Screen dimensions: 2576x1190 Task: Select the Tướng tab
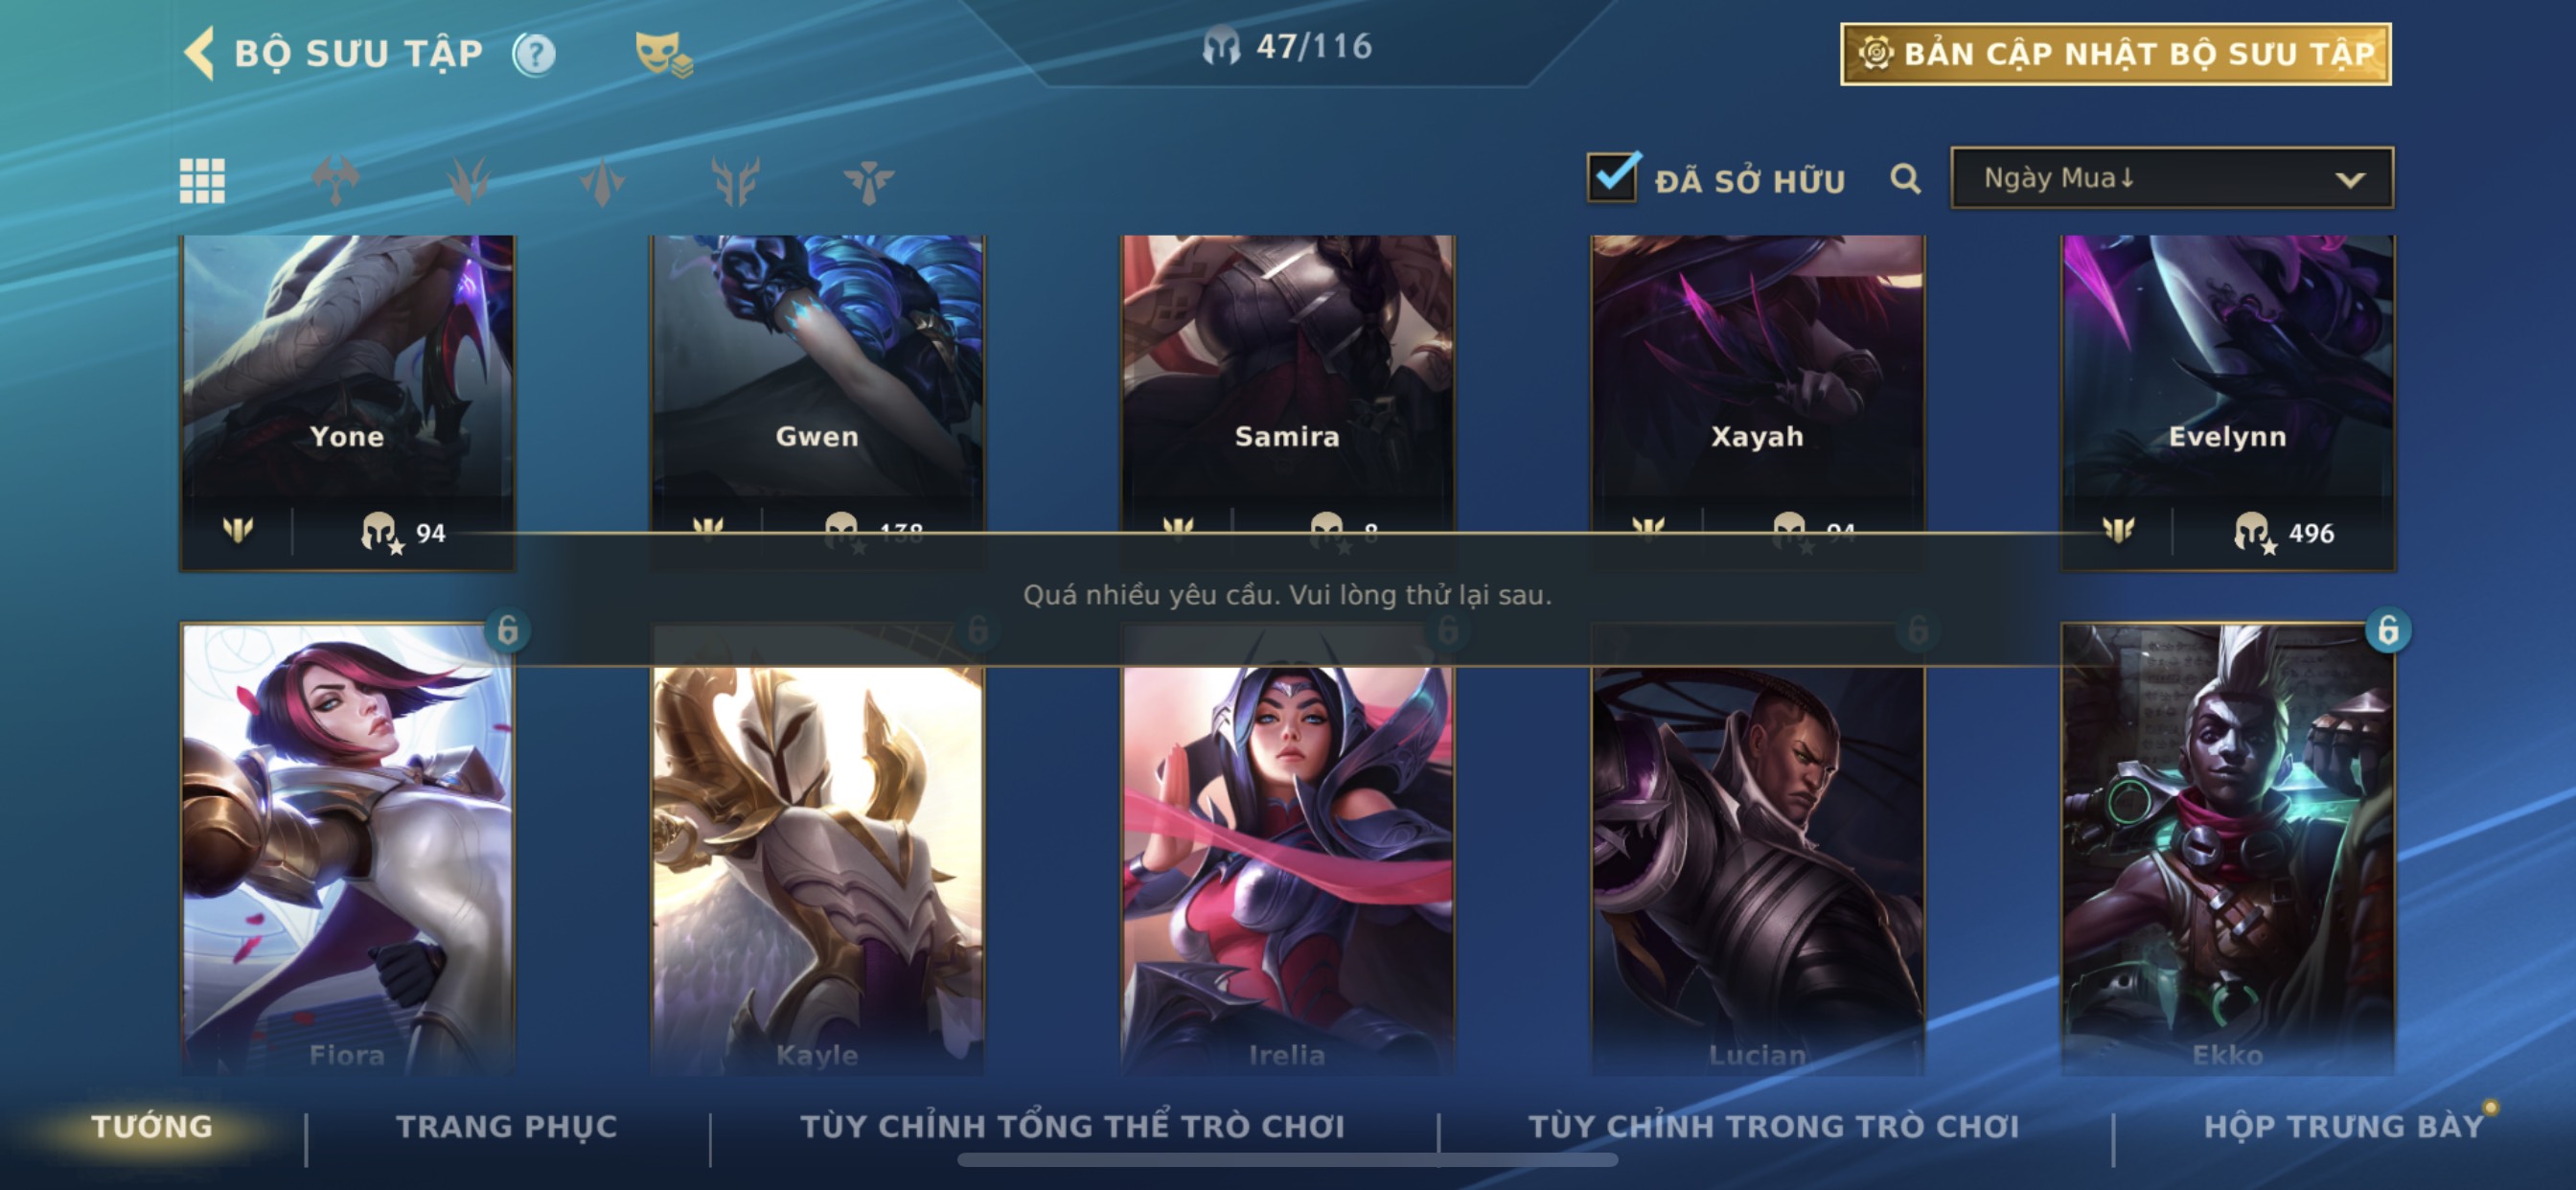tap(152, 1126)
